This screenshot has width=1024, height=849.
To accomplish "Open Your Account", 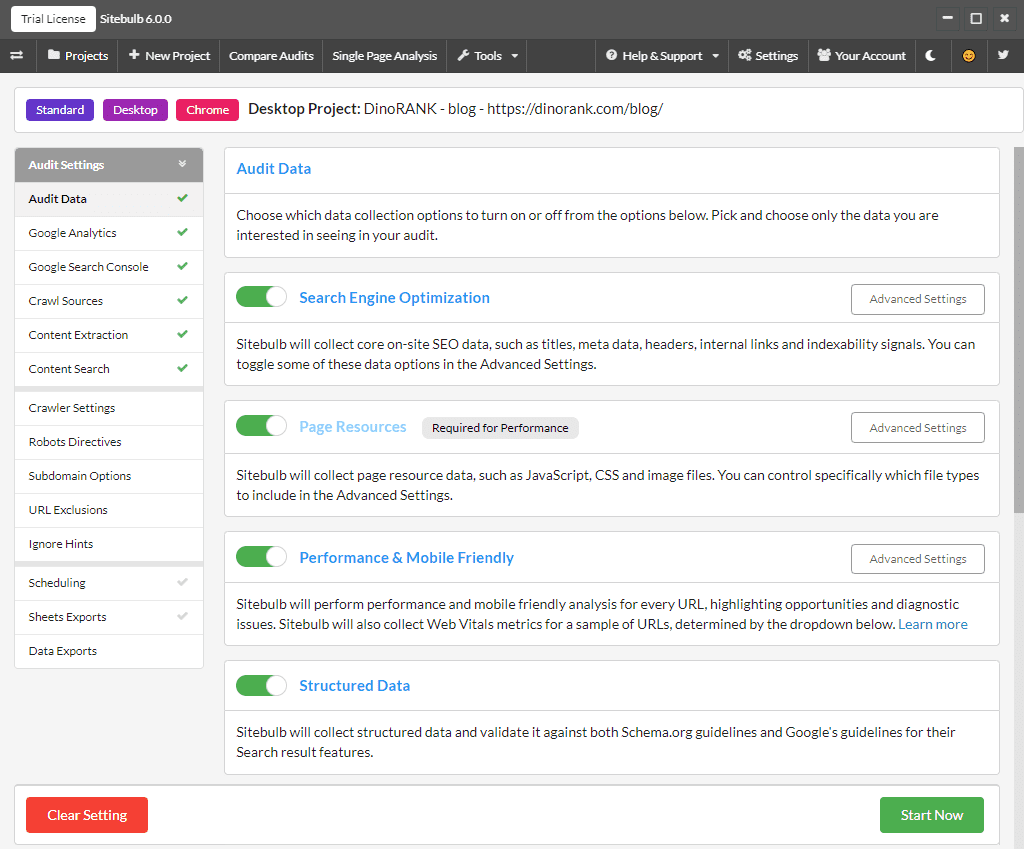I will tap(861, 56).
